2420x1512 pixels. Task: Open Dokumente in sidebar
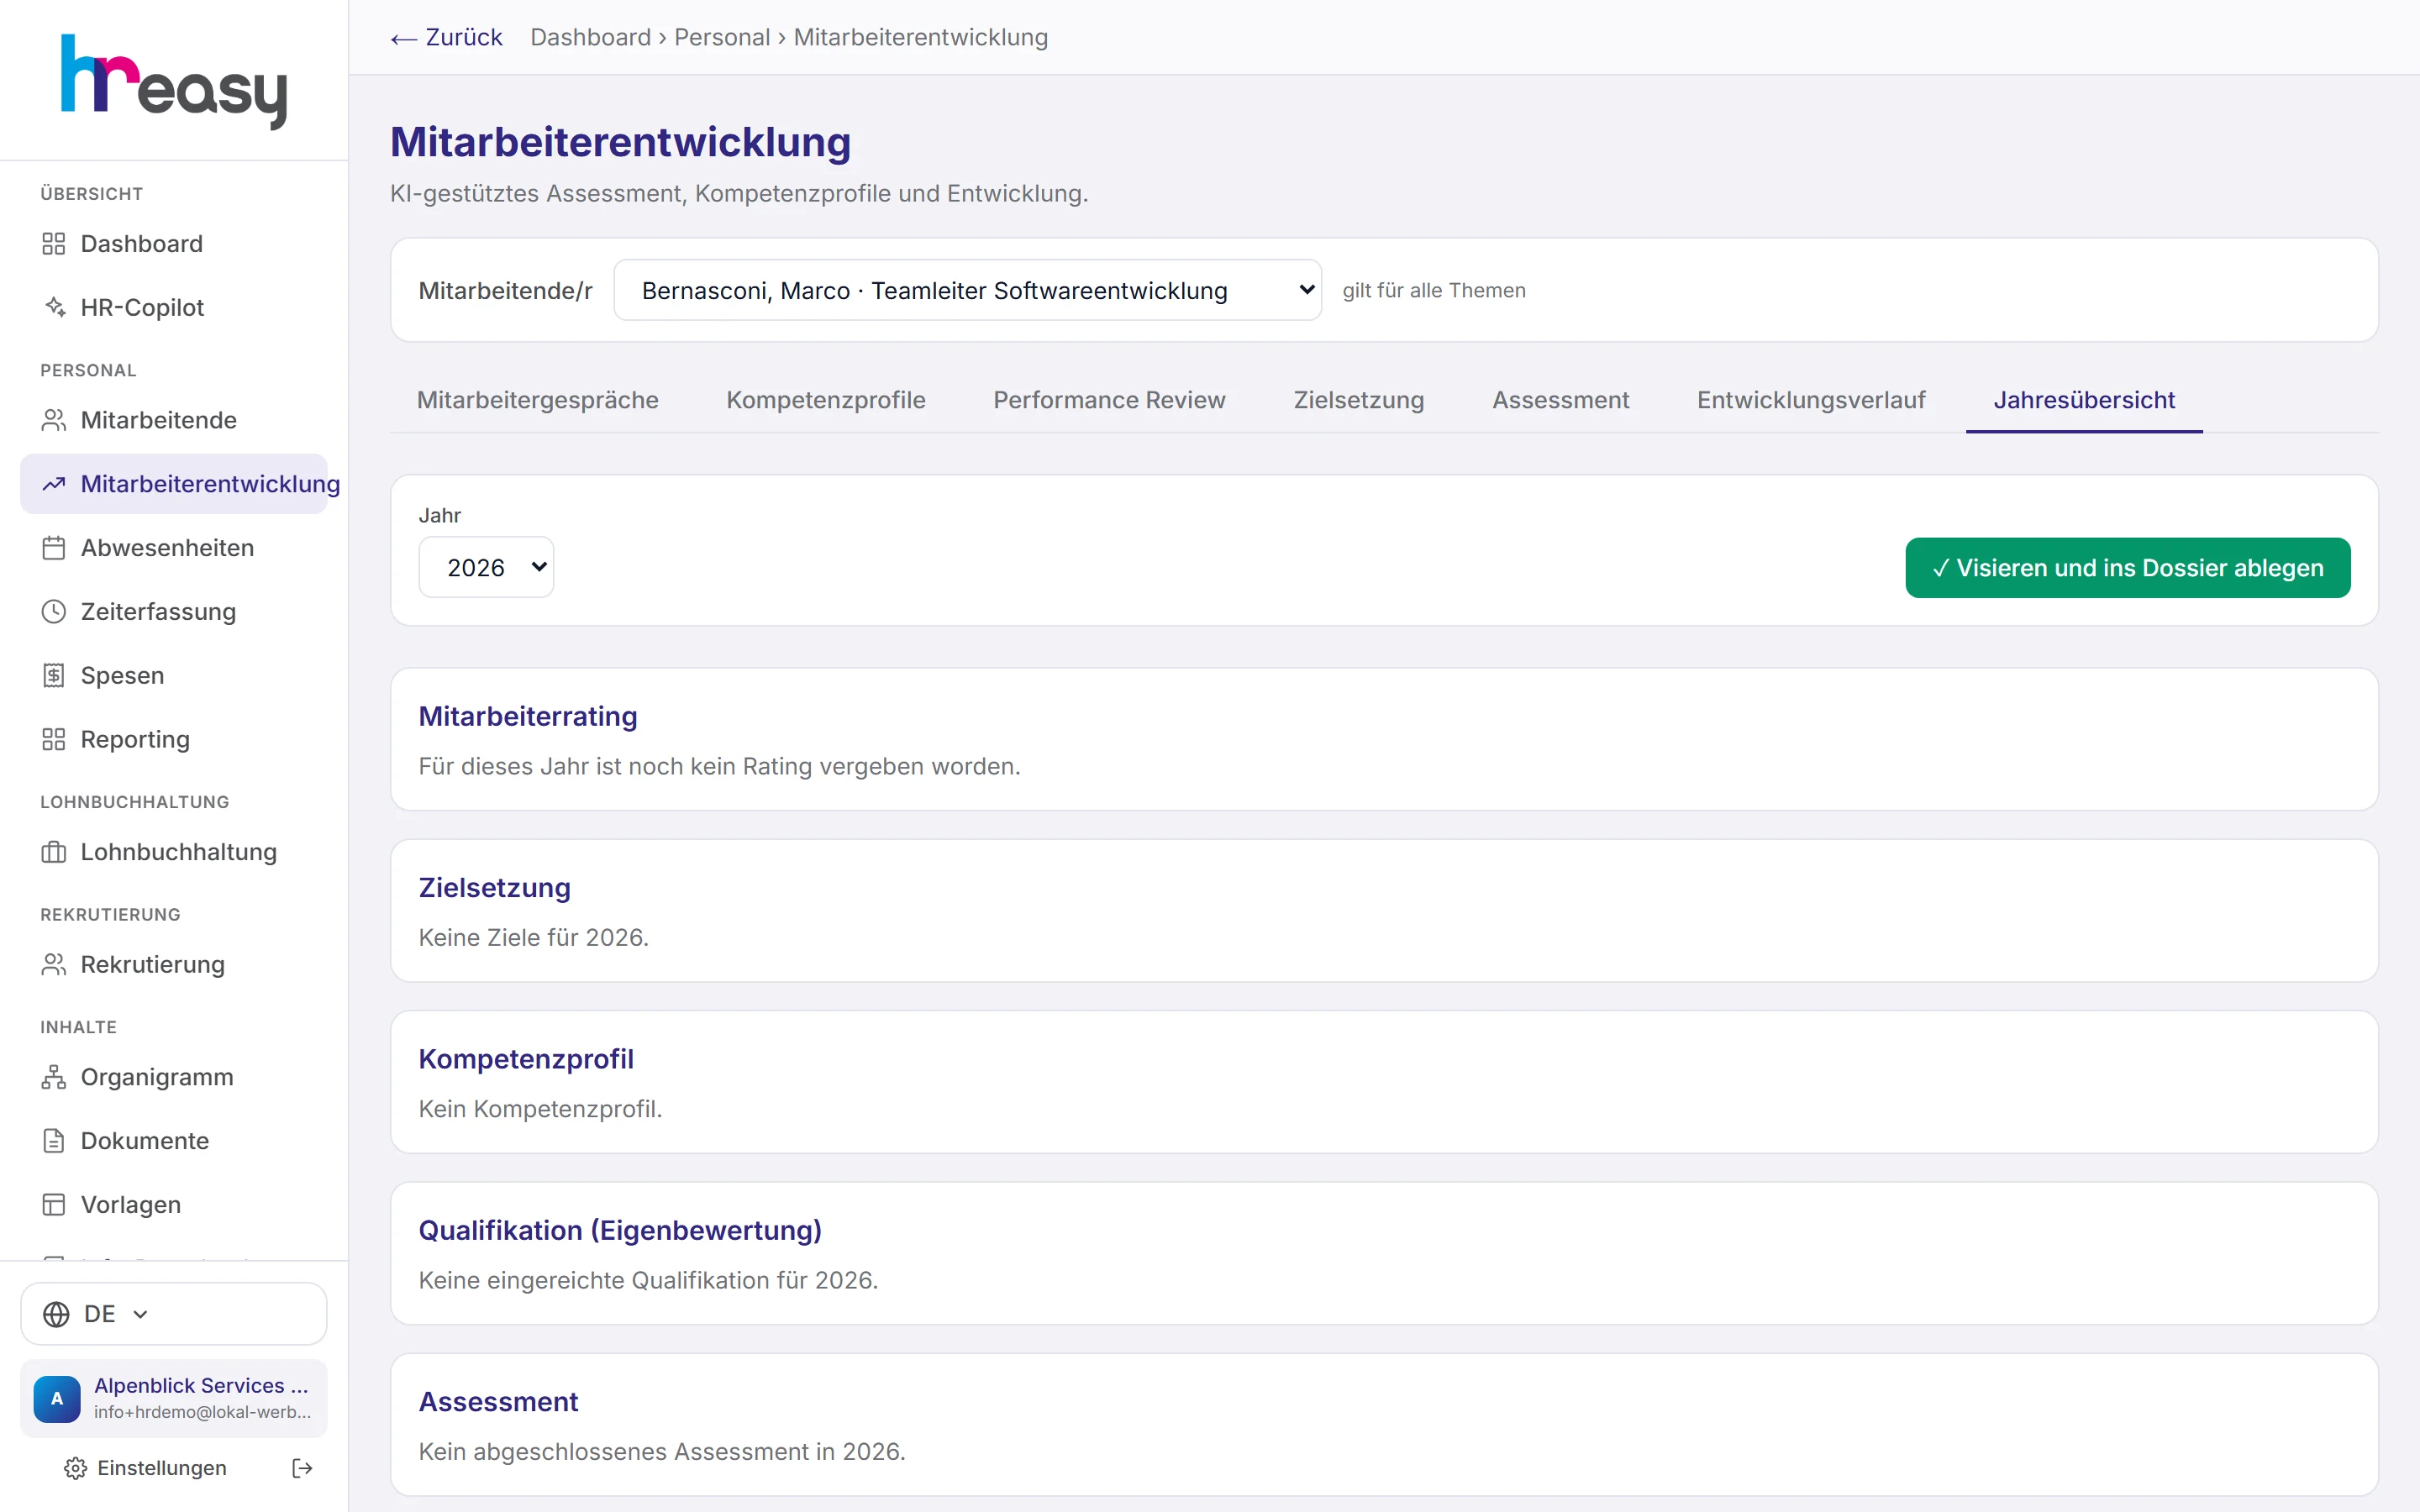click(x=174, y=1141)
